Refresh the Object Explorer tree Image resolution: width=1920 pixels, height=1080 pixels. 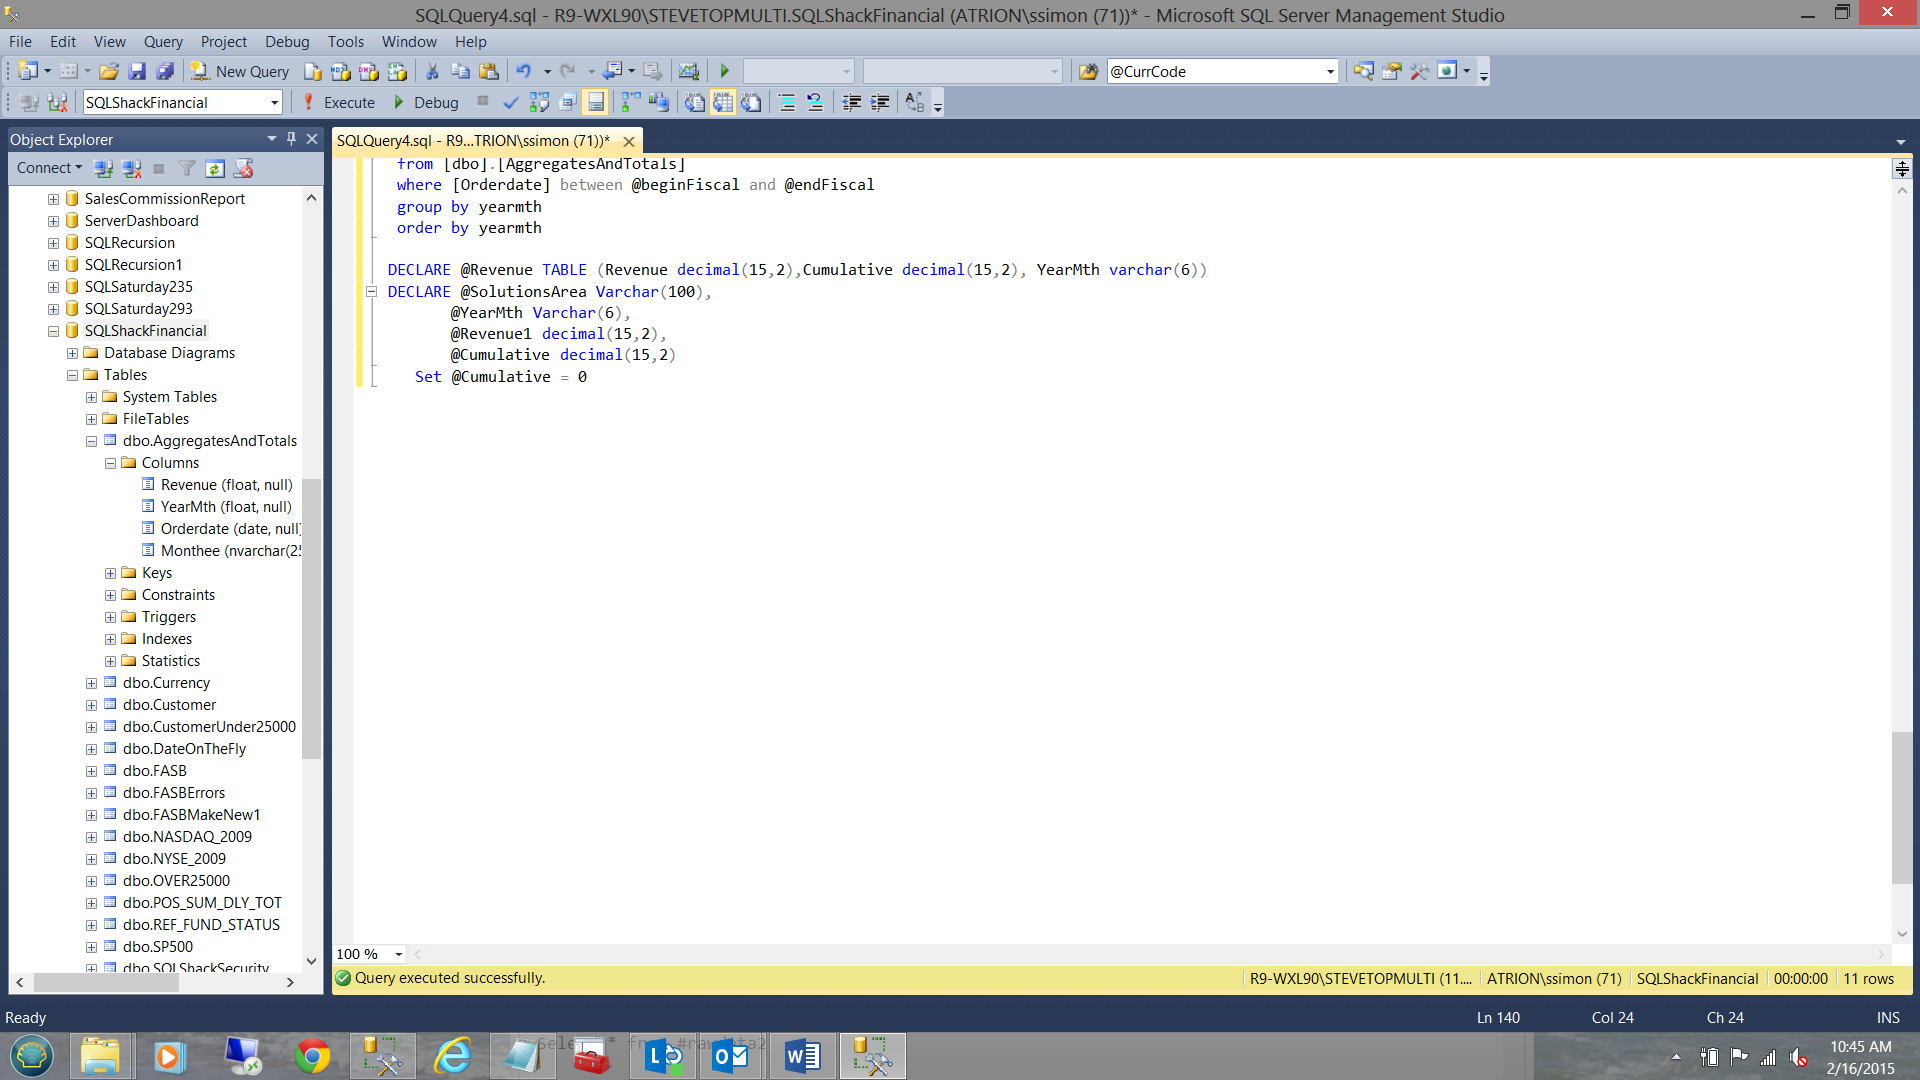pyautogui.click(x=215, y=168)
